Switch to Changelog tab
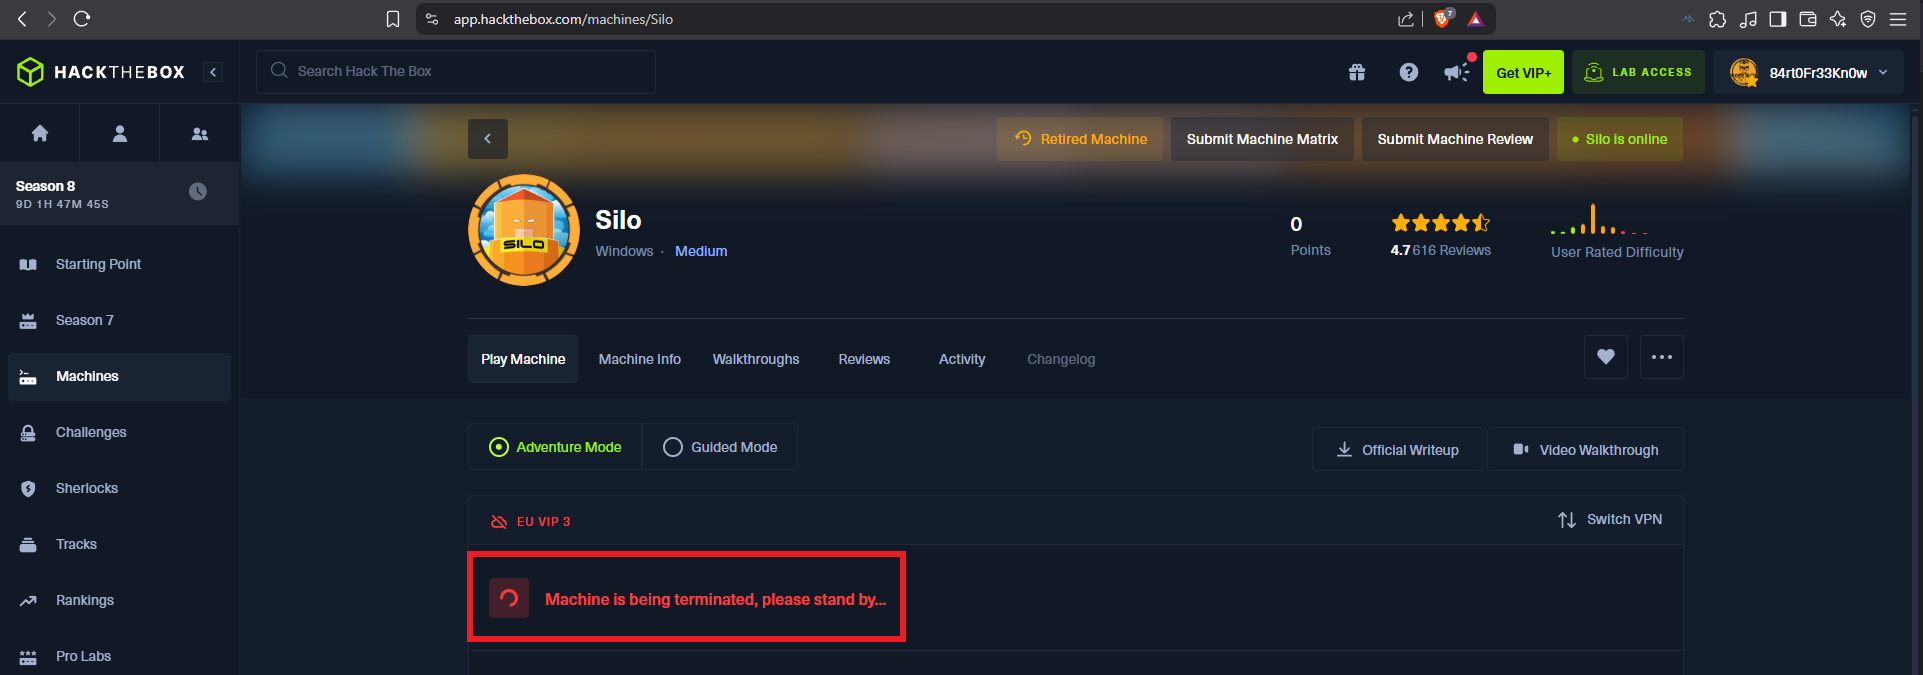1923x675 pixels. (x=1061, y=359)
